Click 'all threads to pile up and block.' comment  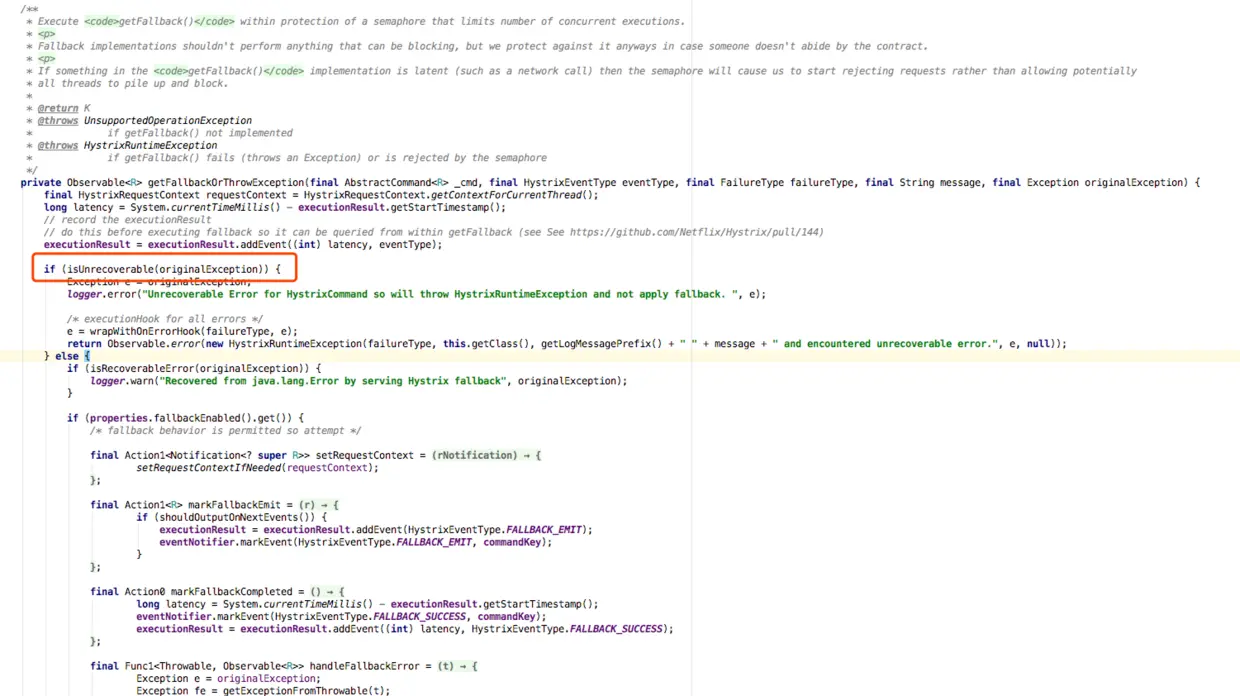pos(133,83)
